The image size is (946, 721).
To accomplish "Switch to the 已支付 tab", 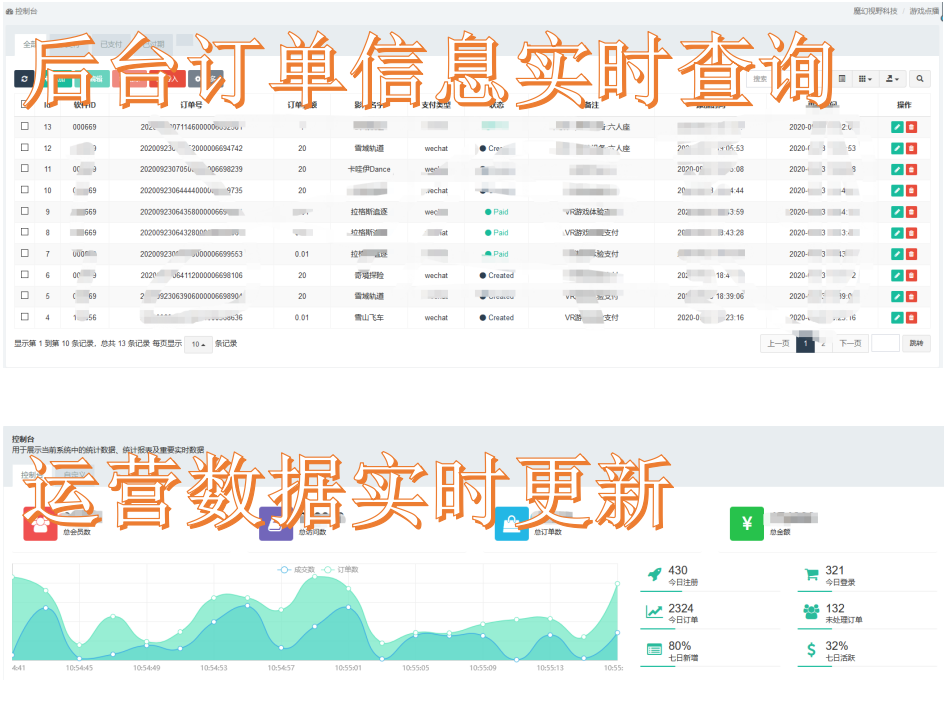I will click(x=111, y=44).
